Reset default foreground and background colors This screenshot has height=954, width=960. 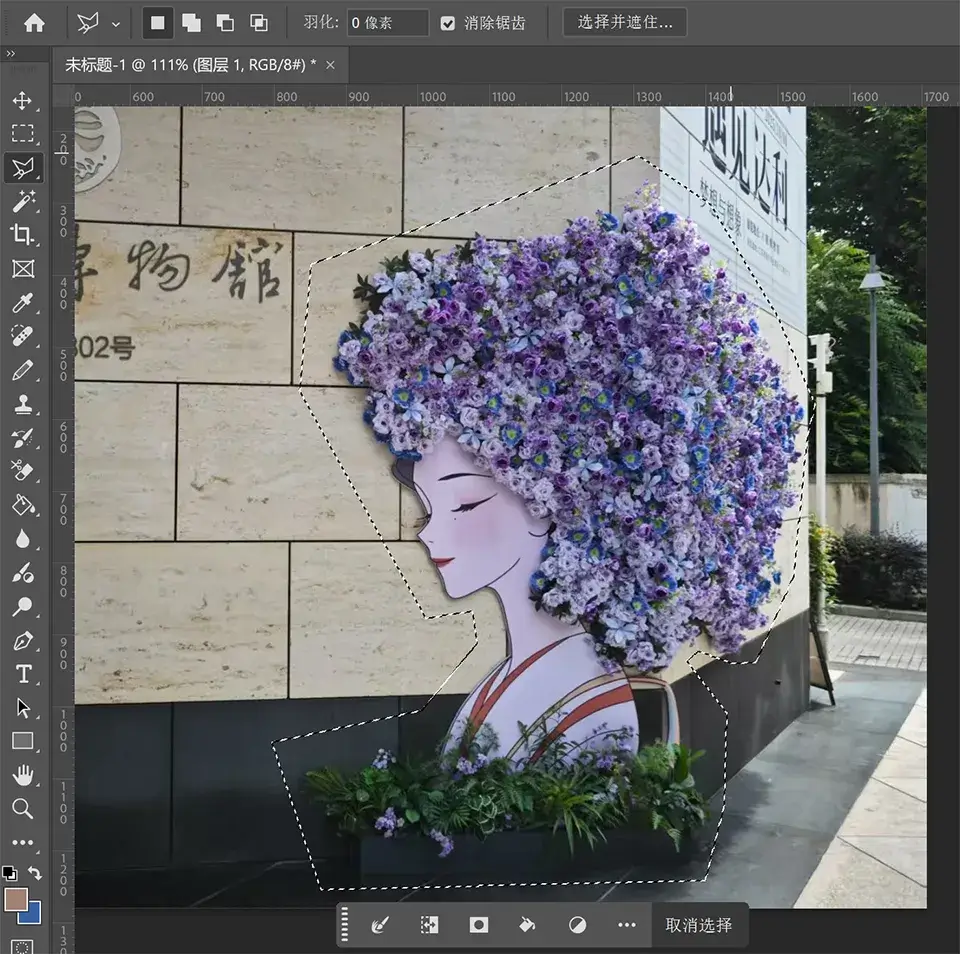click(x=9, y=873)
